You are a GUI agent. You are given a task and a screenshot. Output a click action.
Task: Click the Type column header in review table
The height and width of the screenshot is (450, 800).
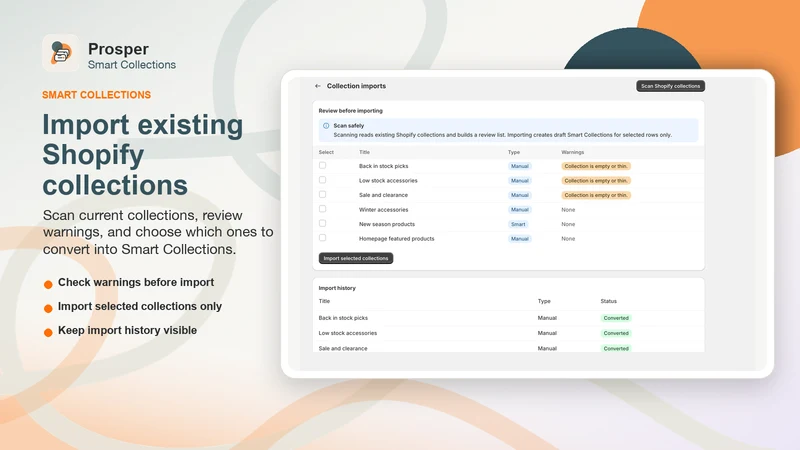[514, 152]
